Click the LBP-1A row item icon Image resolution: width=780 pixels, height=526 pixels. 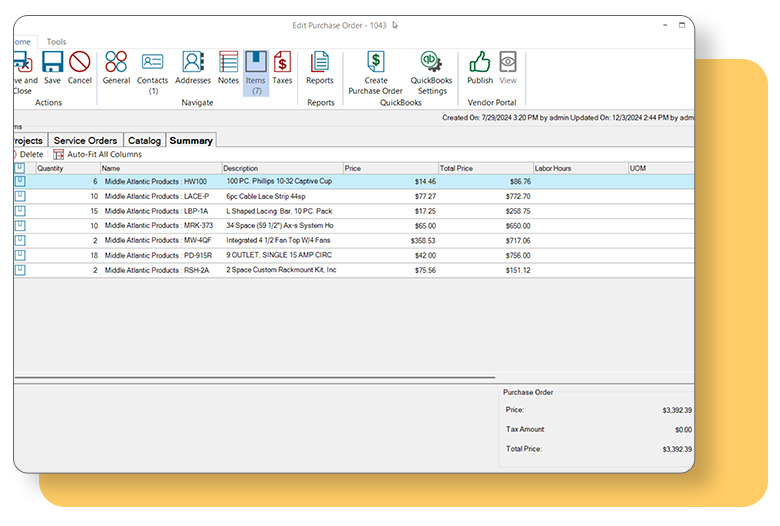[20, 211]
